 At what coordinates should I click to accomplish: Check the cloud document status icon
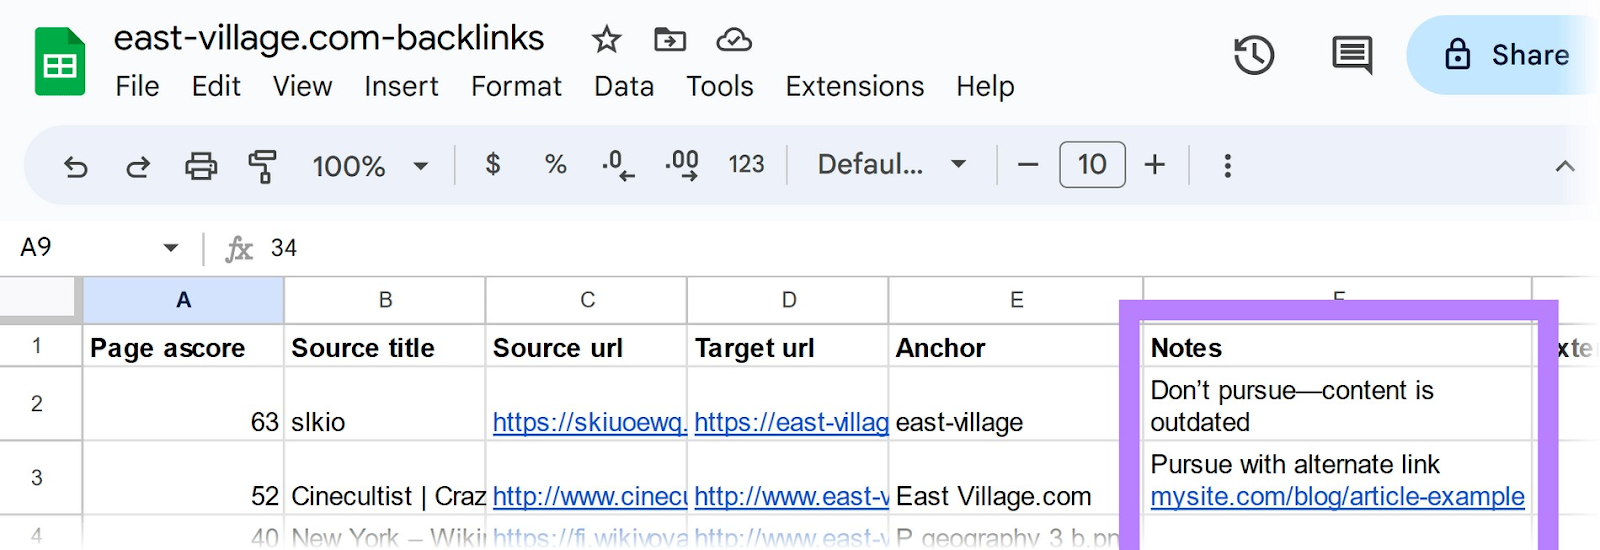(x=734, y=40)
